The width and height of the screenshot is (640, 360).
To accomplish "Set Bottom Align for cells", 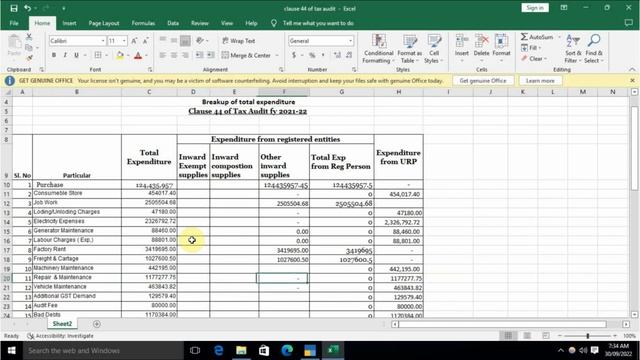I will tap(185, 40).
